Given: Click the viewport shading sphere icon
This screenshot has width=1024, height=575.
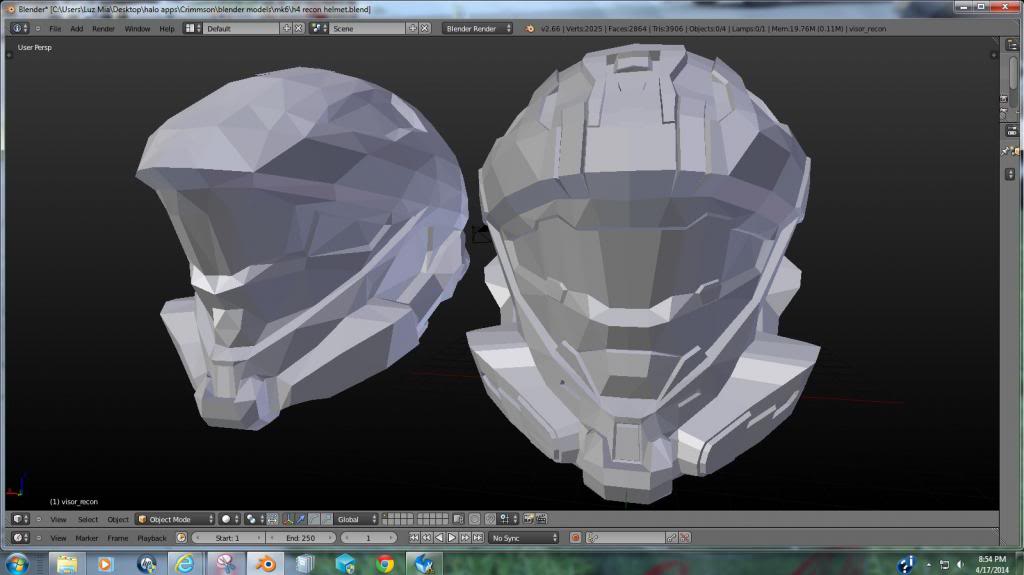Looking at the screenshot, I should coord(227,519).
